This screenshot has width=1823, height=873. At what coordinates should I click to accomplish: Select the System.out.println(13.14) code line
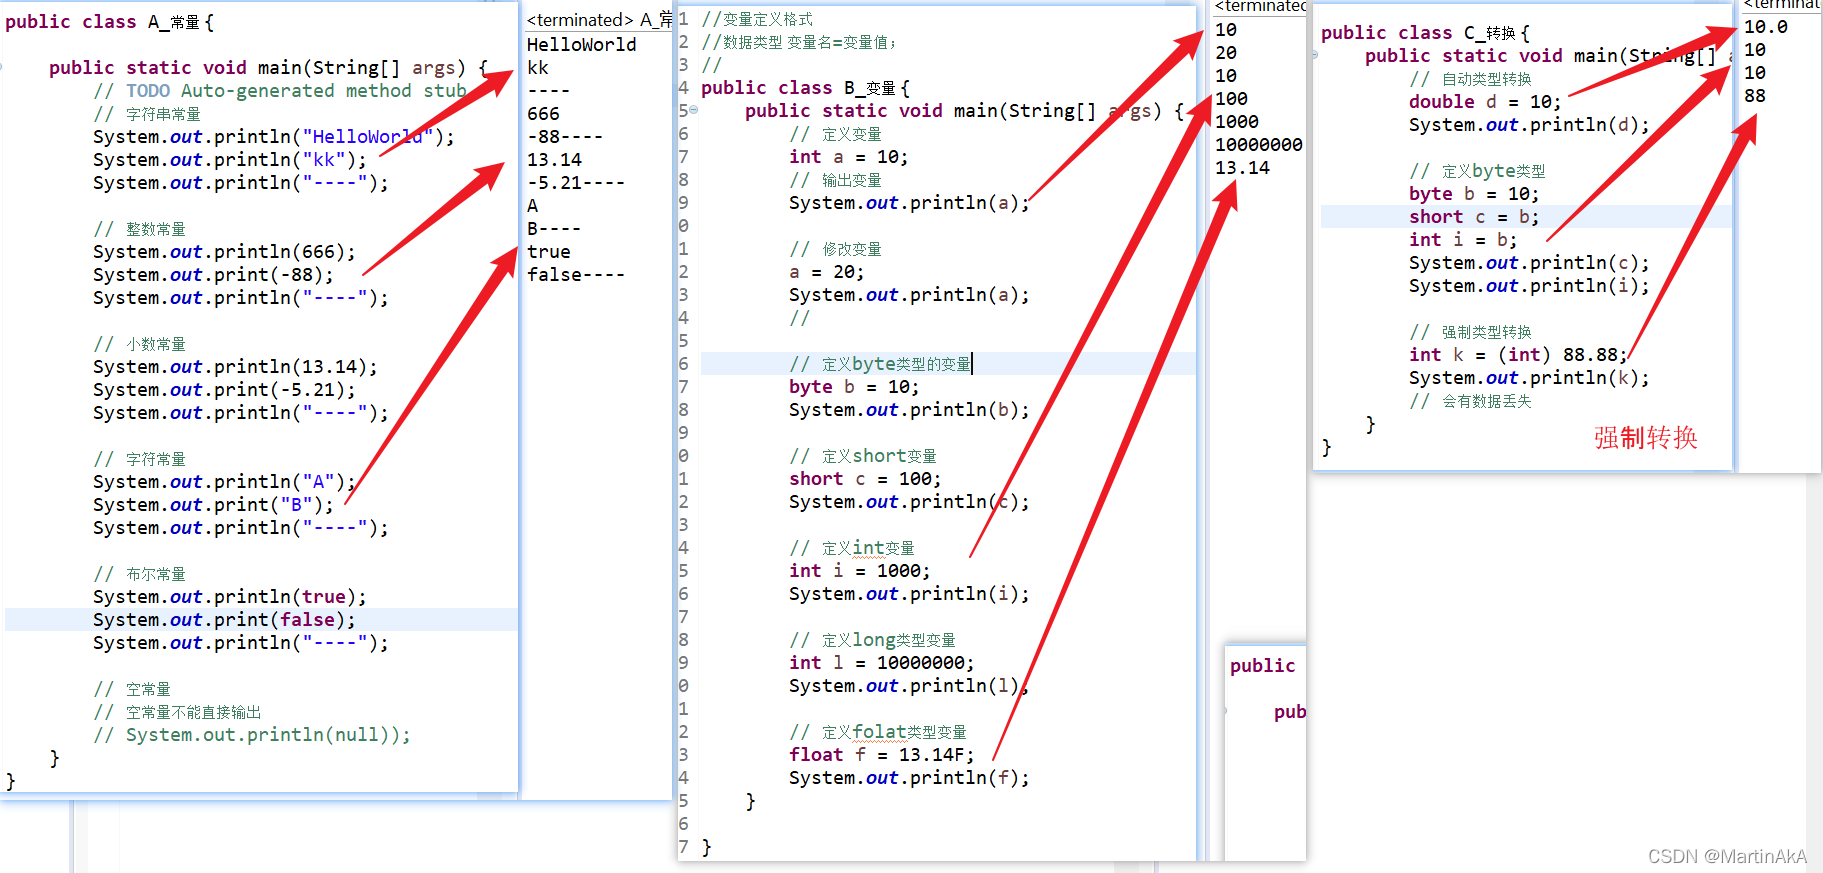[235, 367]
